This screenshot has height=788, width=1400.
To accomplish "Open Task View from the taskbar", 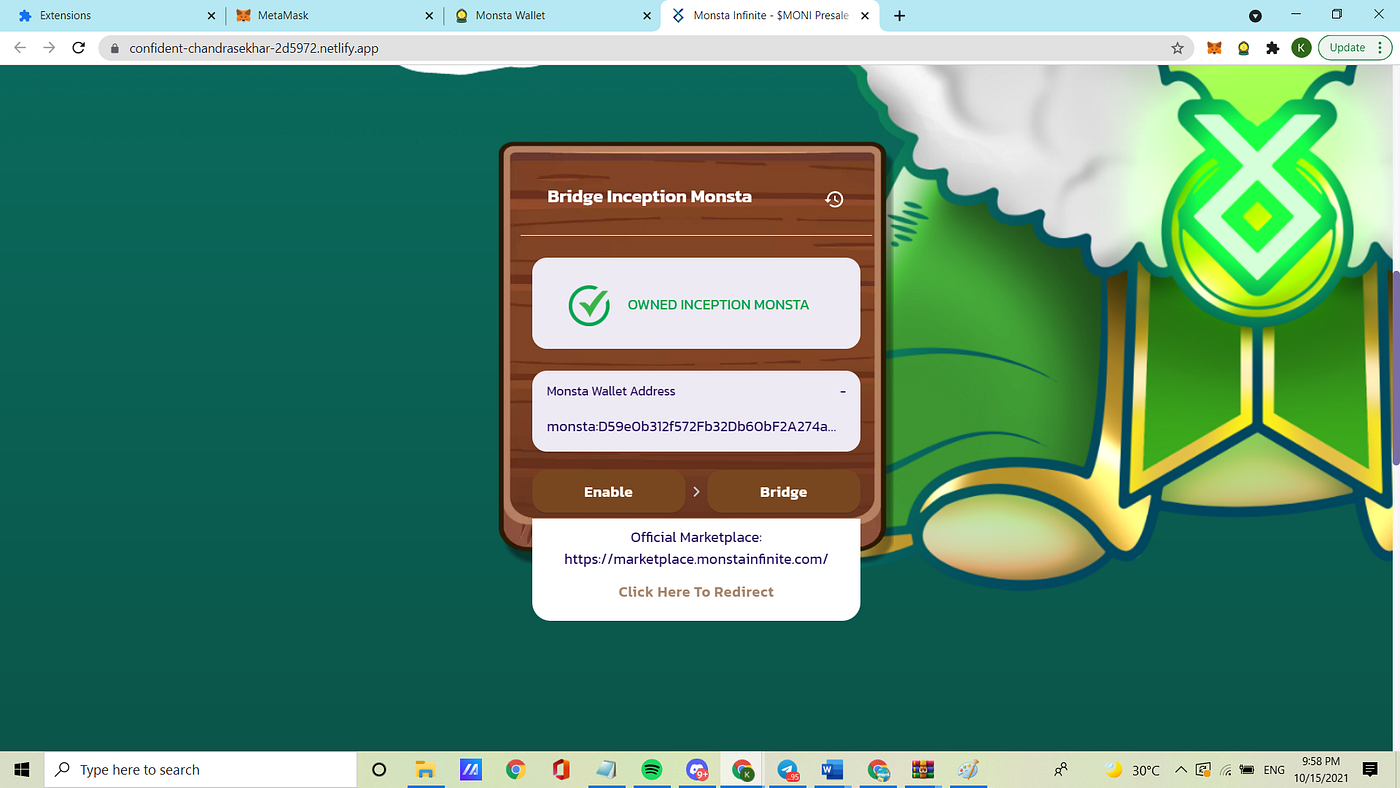I will tap(379, 770).
